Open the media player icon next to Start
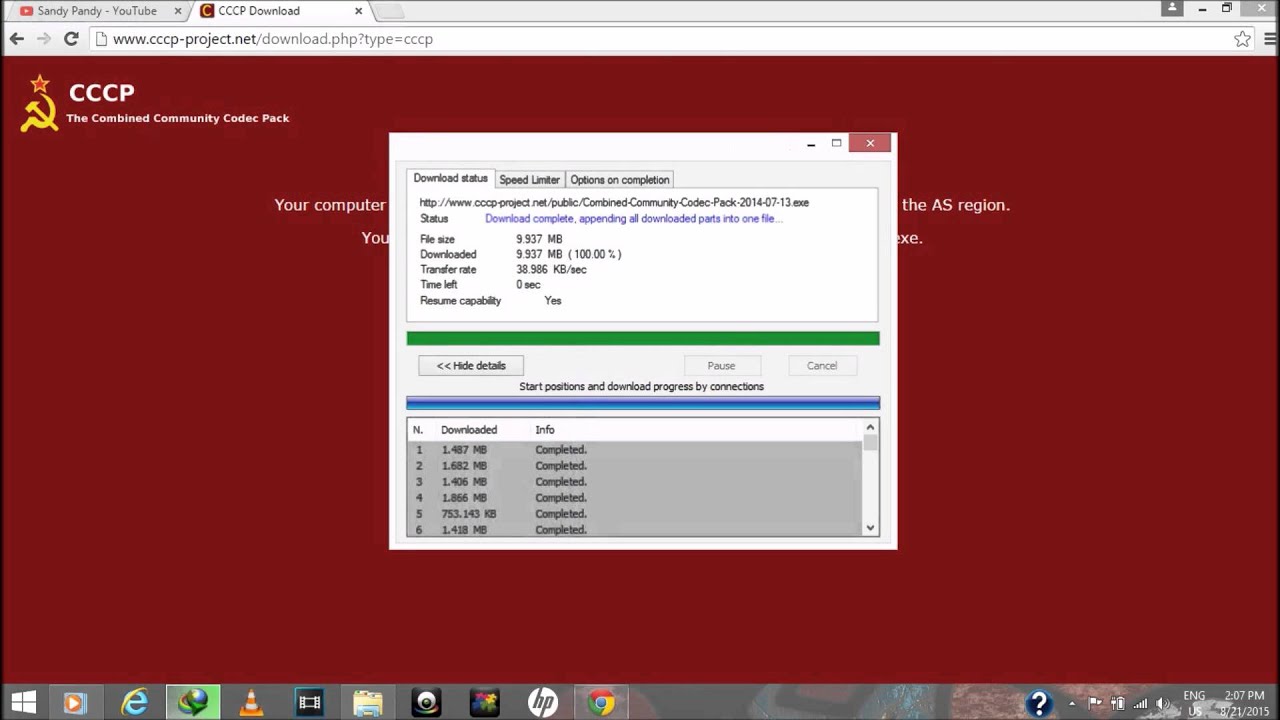The width and height of the screenshot is (1280, 720). (75, 703)
